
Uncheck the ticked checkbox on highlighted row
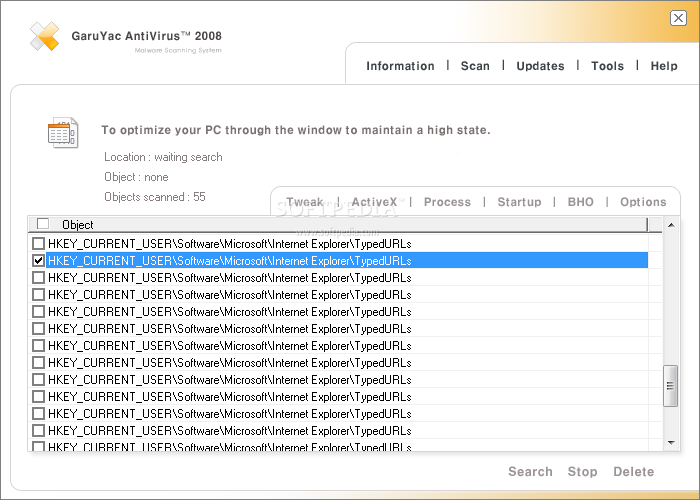click(x=38, y=260)
